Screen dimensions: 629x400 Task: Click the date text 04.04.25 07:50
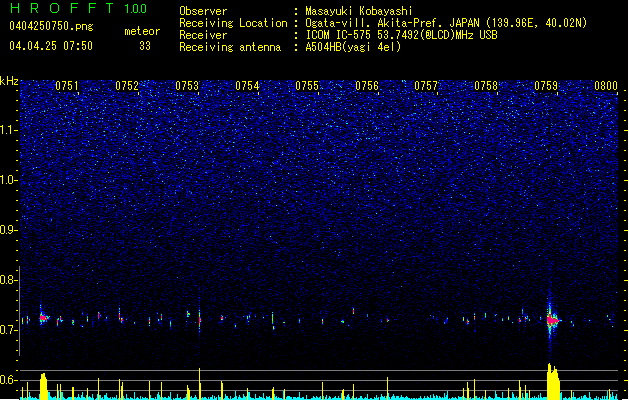tap(51, 46)
